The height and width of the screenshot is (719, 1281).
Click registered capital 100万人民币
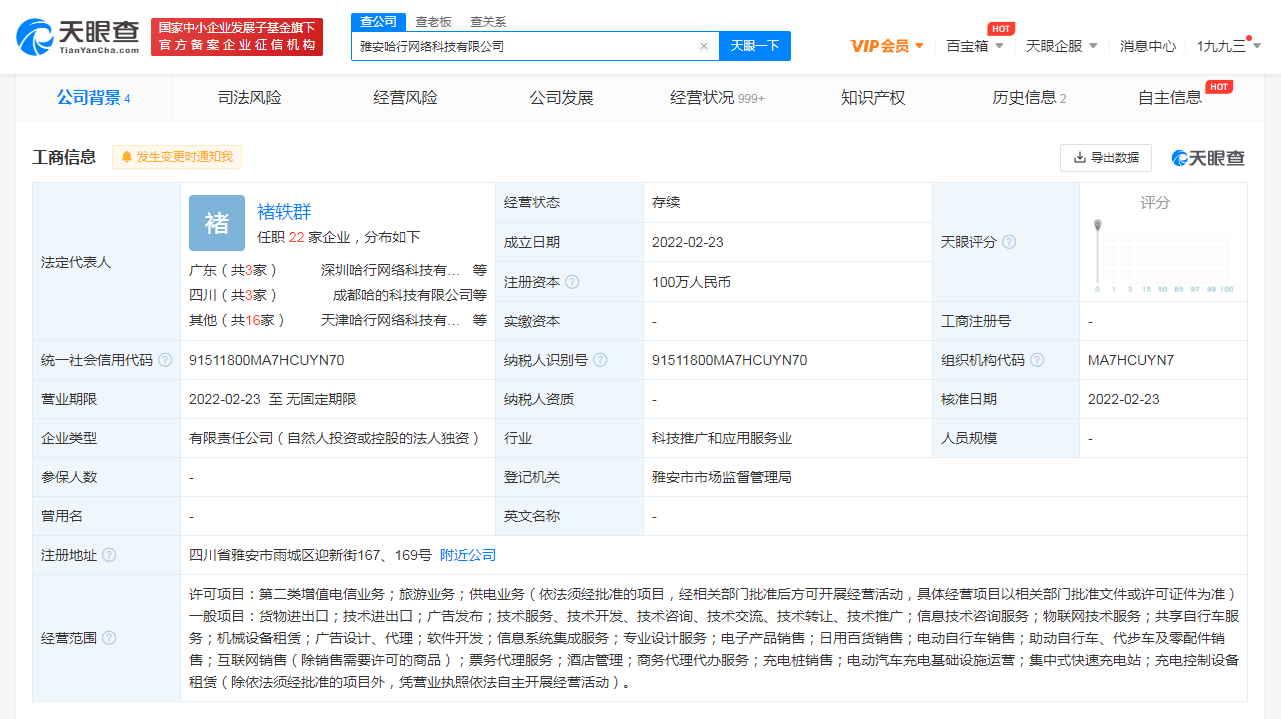coord(691,282)
